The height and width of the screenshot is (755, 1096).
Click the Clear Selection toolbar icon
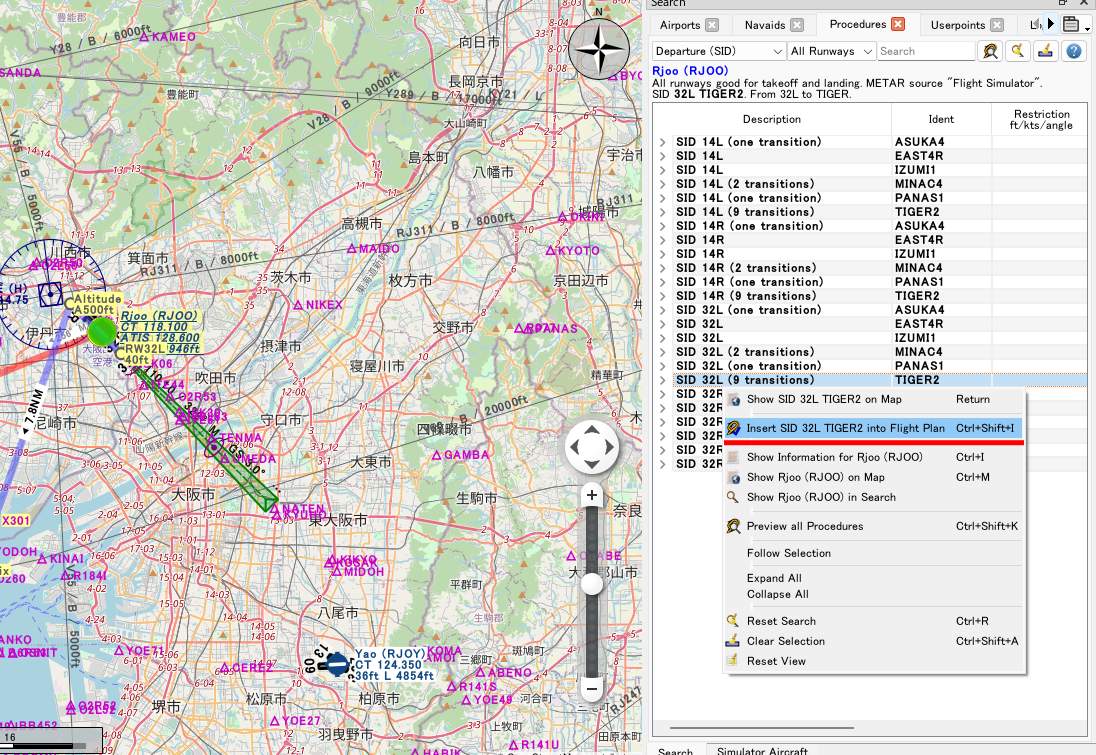[x=1046, y=51]
